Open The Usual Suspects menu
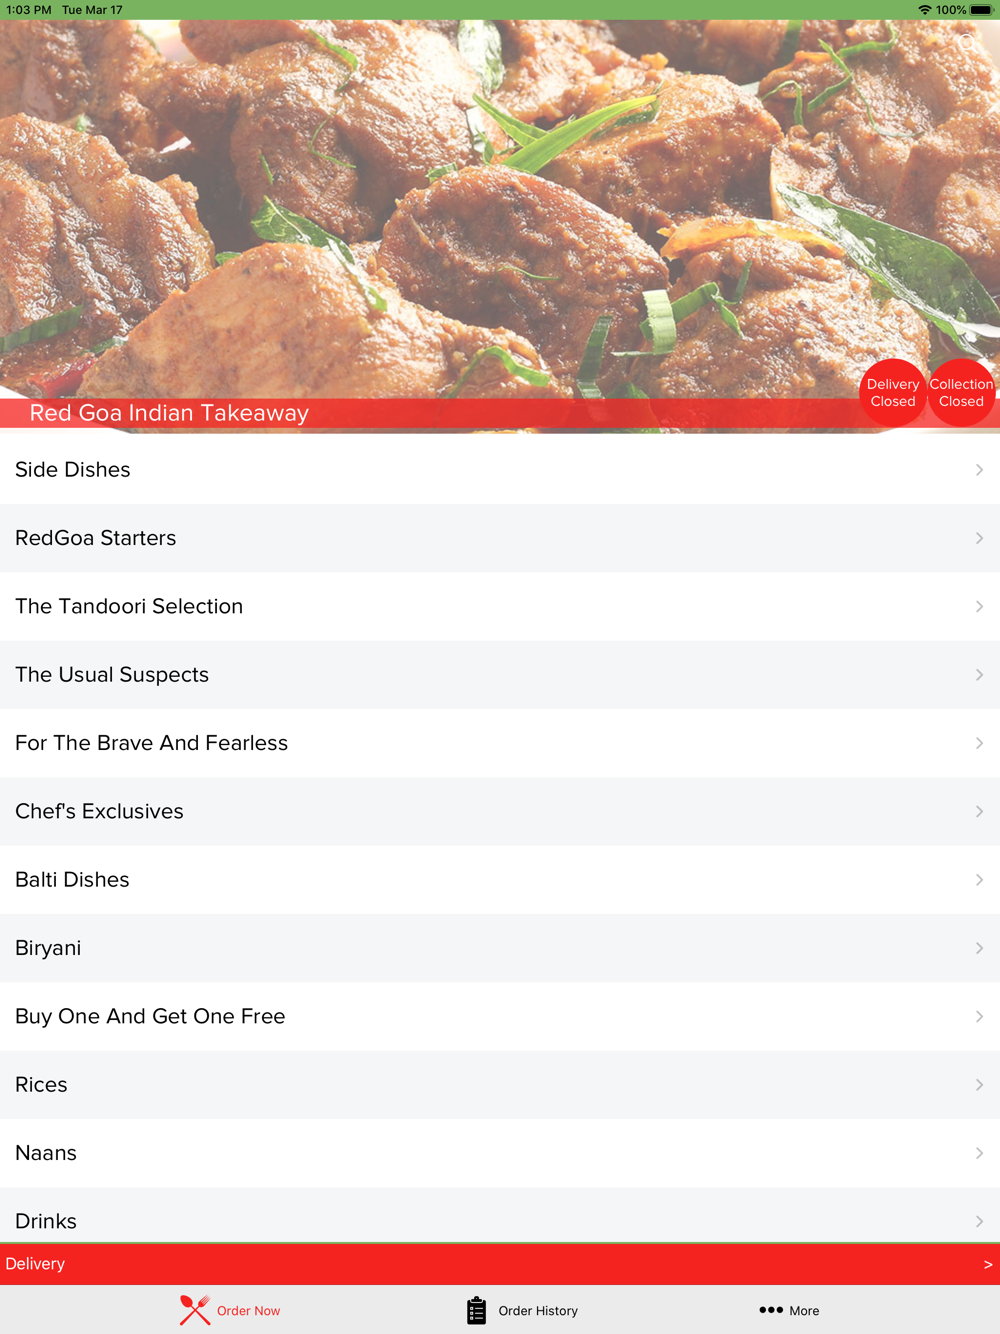The image size is (1000, 1334). pos(500,675)
